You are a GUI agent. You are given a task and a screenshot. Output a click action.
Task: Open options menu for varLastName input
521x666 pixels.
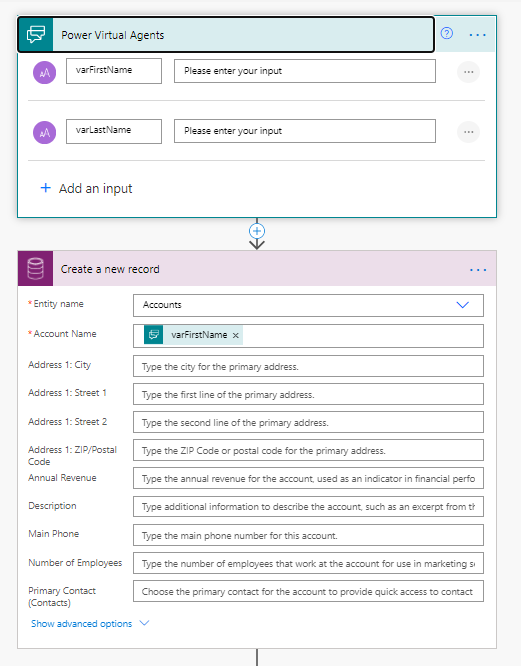(x=468, y=132)
